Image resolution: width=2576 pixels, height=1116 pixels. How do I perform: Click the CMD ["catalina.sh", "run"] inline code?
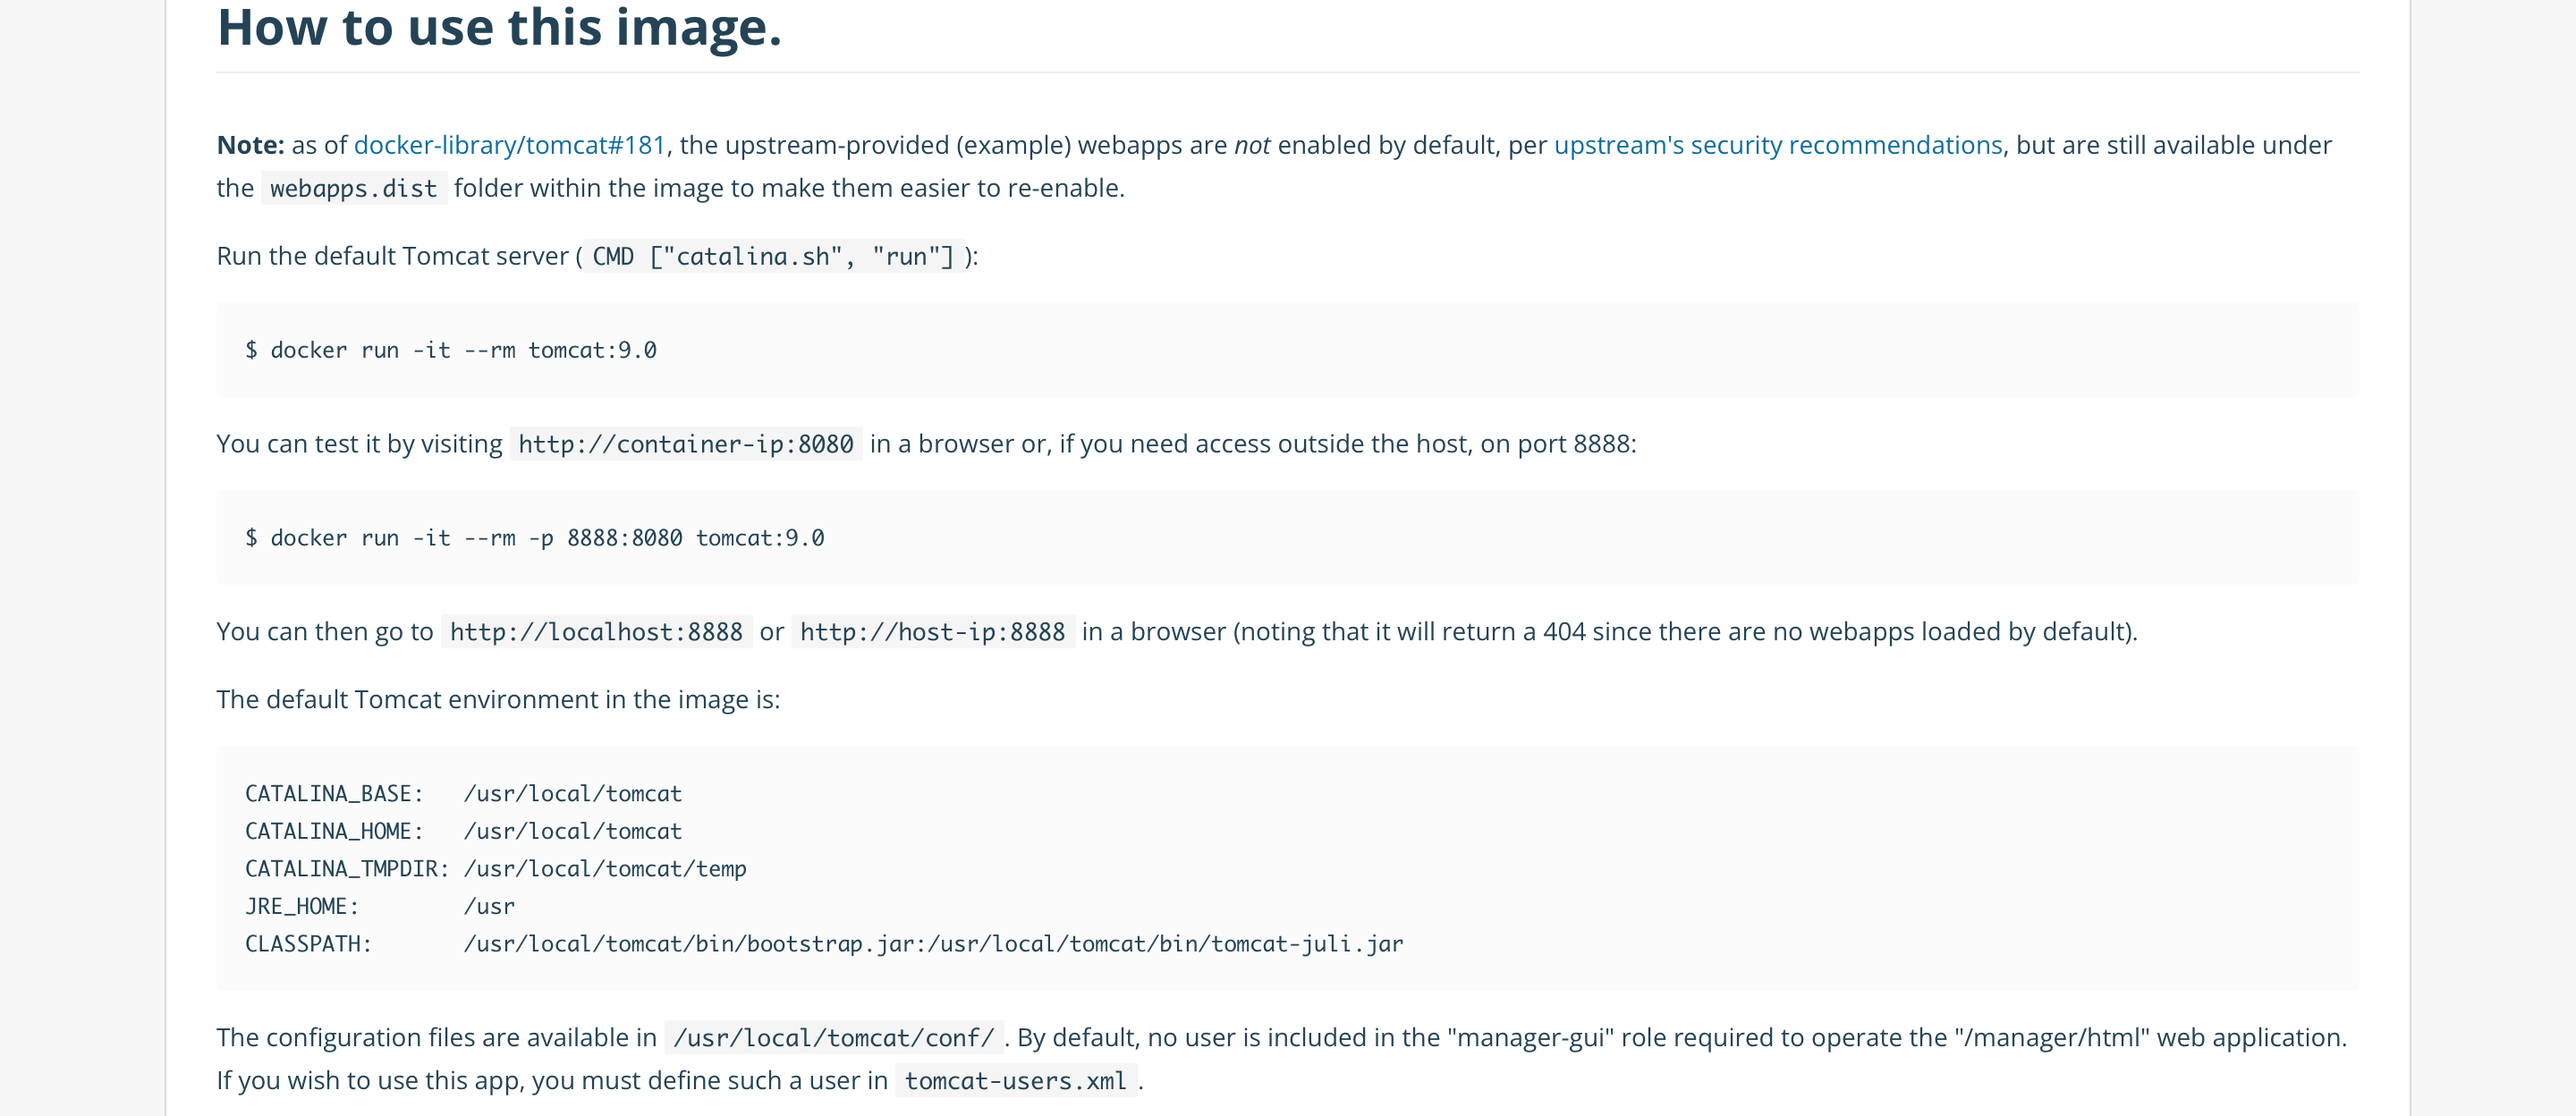pos(772,257)
